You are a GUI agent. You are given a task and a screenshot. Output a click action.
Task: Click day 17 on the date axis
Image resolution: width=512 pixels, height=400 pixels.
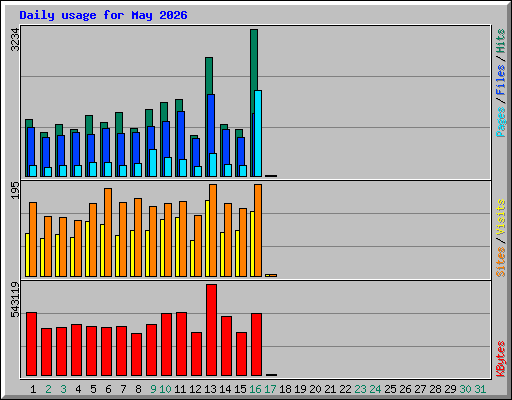[270, 389]
